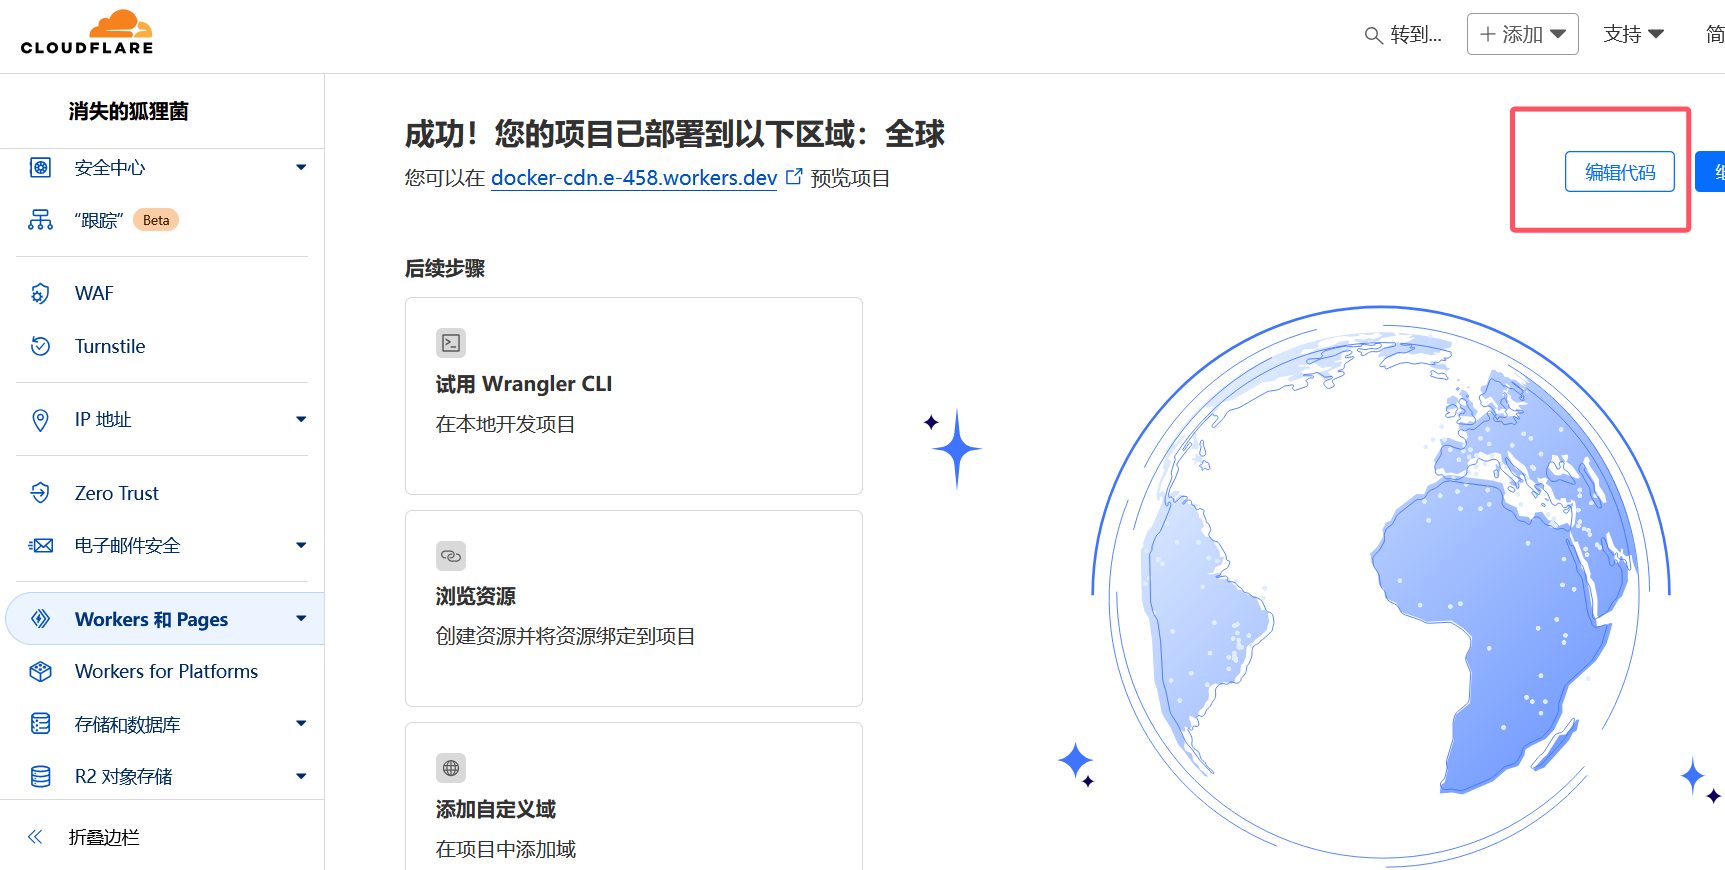The width and height of the screenshot is (1725, 870).
Task: Click the 编辑代码 button
Action: coord(1619,172)
